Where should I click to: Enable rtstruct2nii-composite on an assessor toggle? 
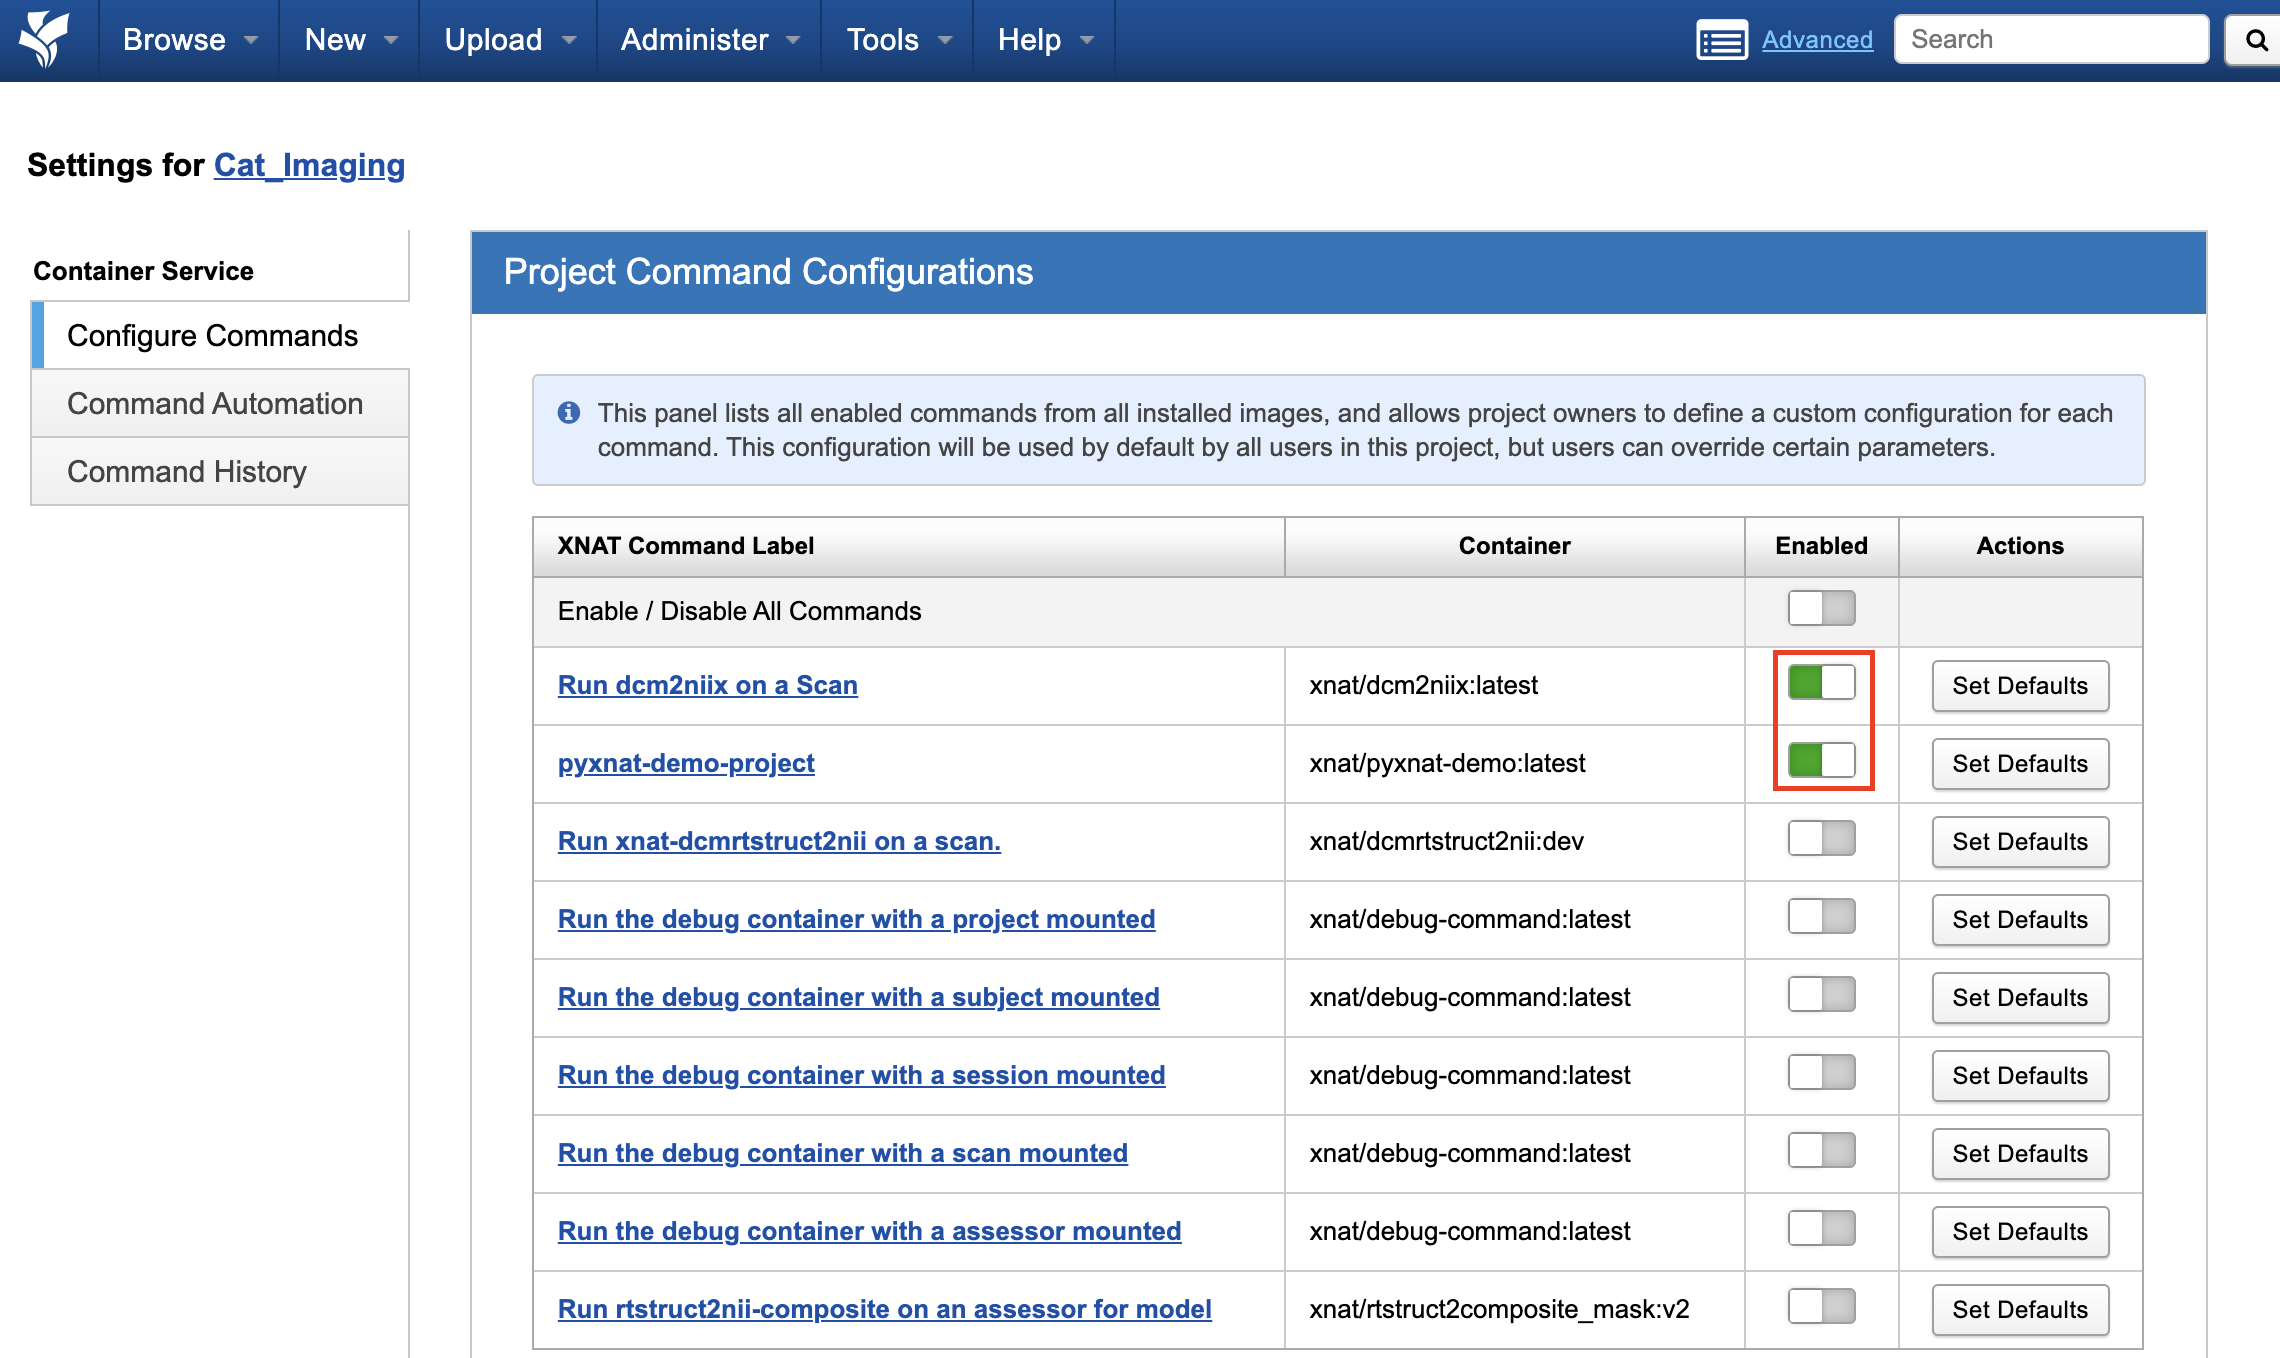(x=1821, y=1306)
